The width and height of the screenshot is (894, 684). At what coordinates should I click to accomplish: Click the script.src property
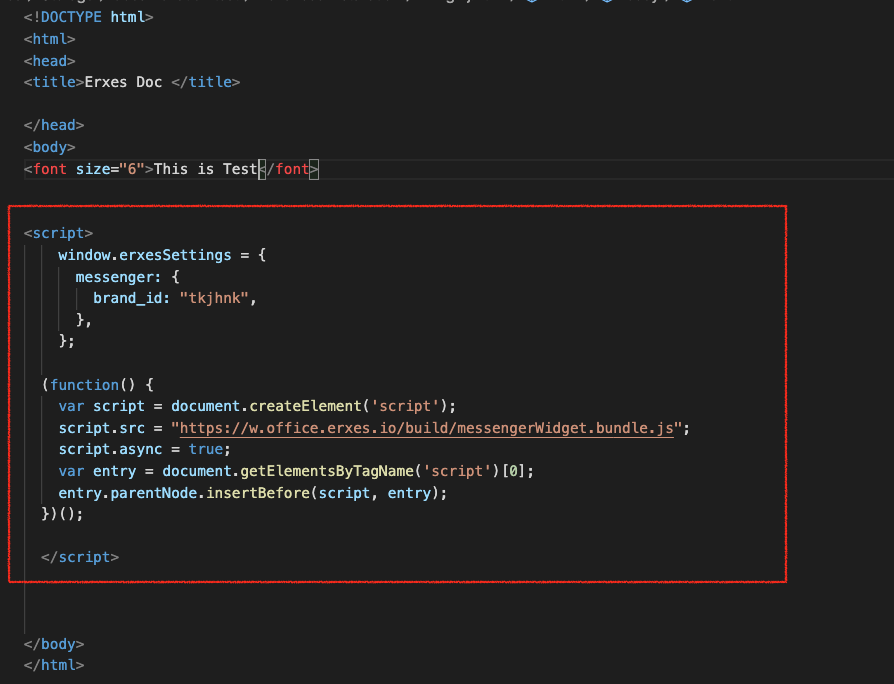(101, 428)
